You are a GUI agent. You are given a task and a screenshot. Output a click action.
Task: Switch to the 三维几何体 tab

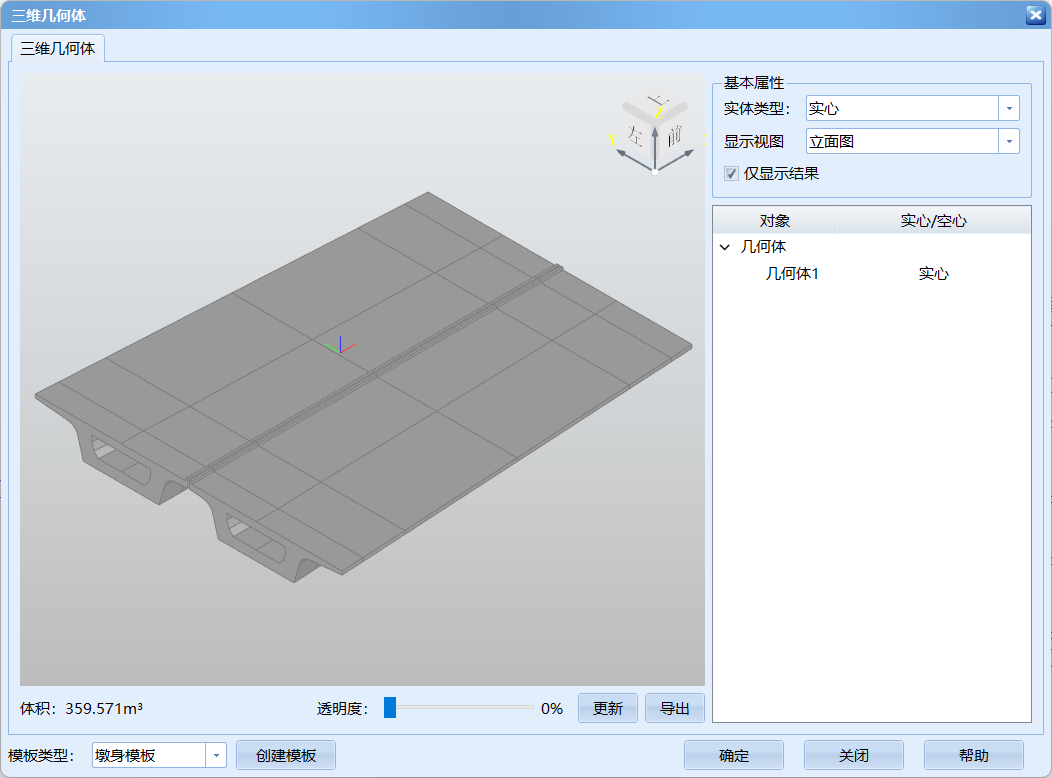click(57, 45)
